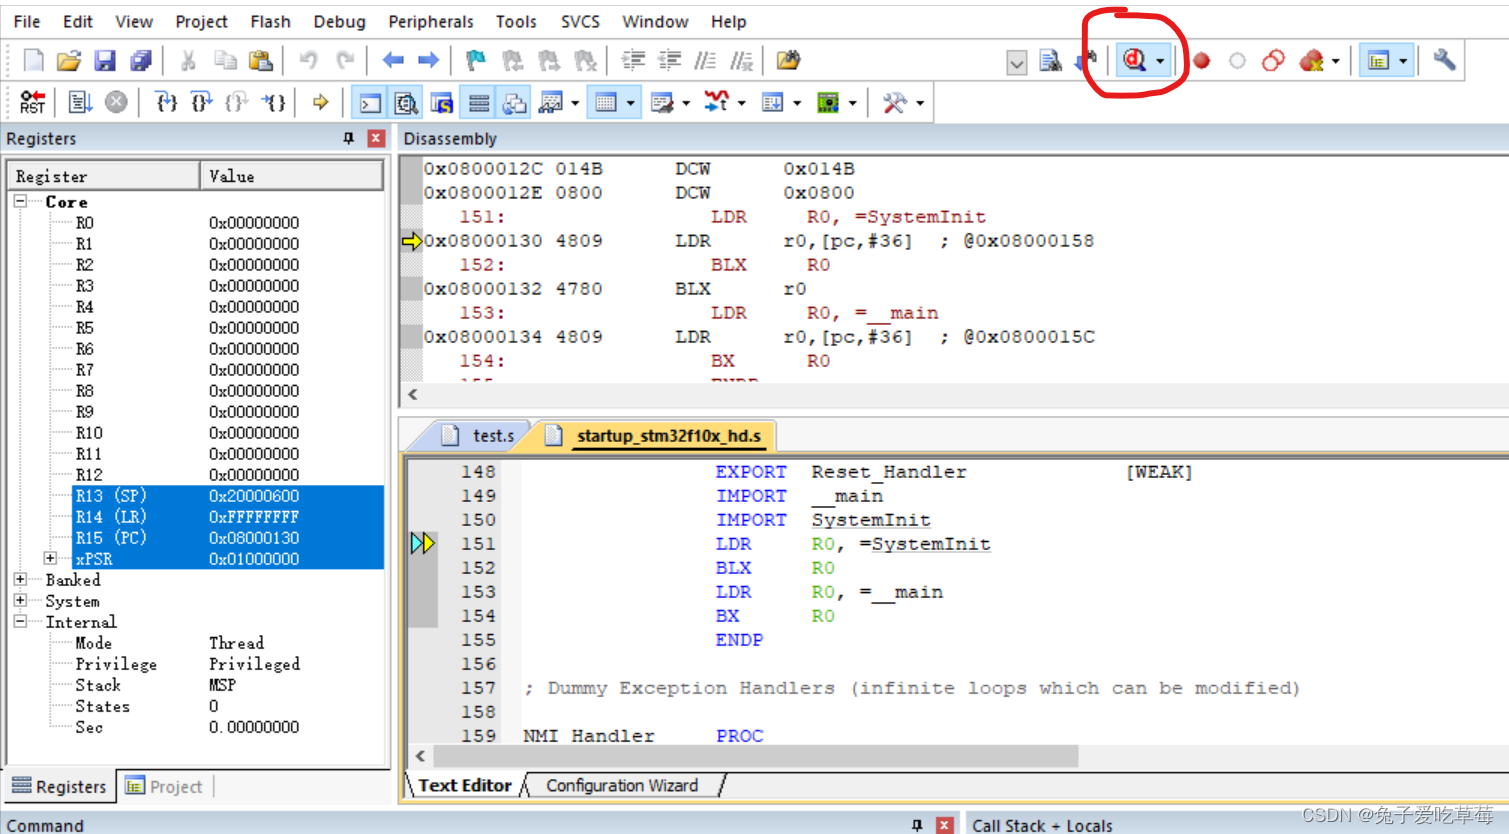Reset the CPU with RST icon

tap(32, 102)
